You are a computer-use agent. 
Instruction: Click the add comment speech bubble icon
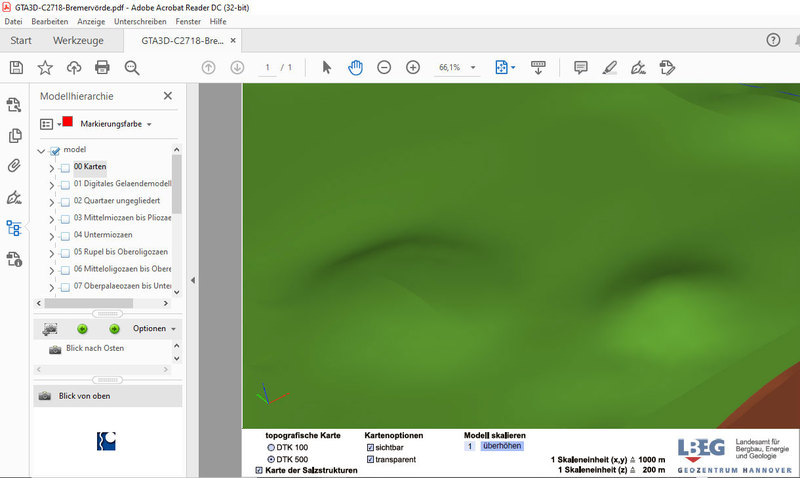click(580, 67)
